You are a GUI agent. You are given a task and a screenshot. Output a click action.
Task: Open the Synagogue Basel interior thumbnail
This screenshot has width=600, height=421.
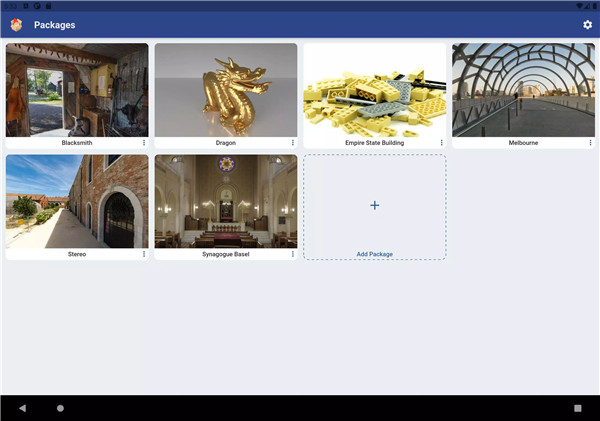coord(226,201)
